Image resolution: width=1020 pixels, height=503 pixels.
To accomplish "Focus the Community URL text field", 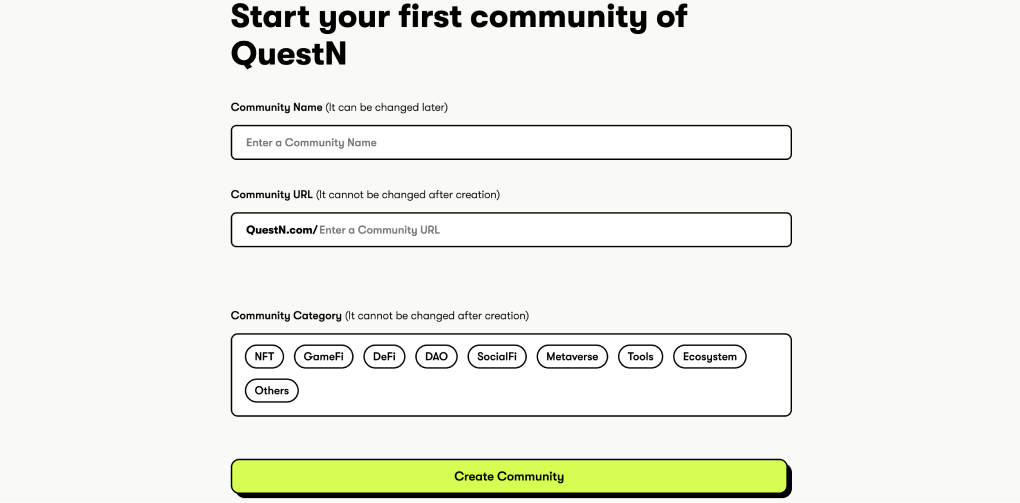I will click(x=550, y=230).
